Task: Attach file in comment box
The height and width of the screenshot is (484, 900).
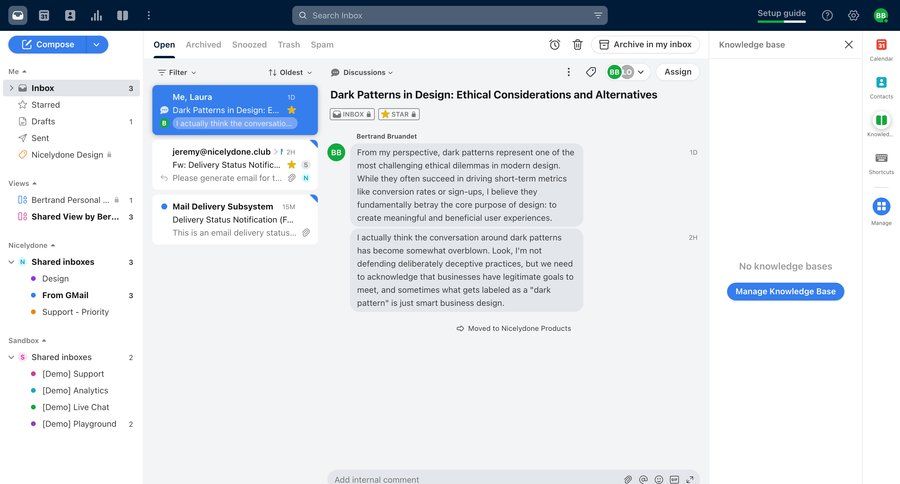Action: [628, 479]
